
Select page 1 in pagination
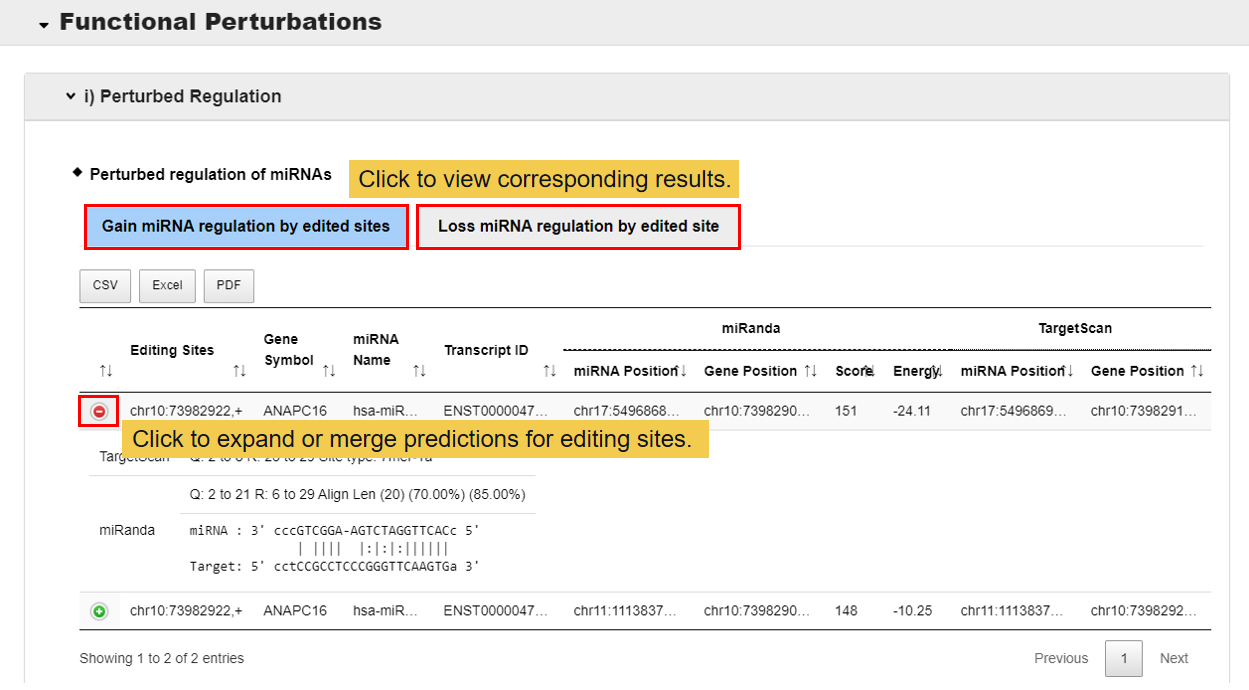click(x=1124, y=658)
